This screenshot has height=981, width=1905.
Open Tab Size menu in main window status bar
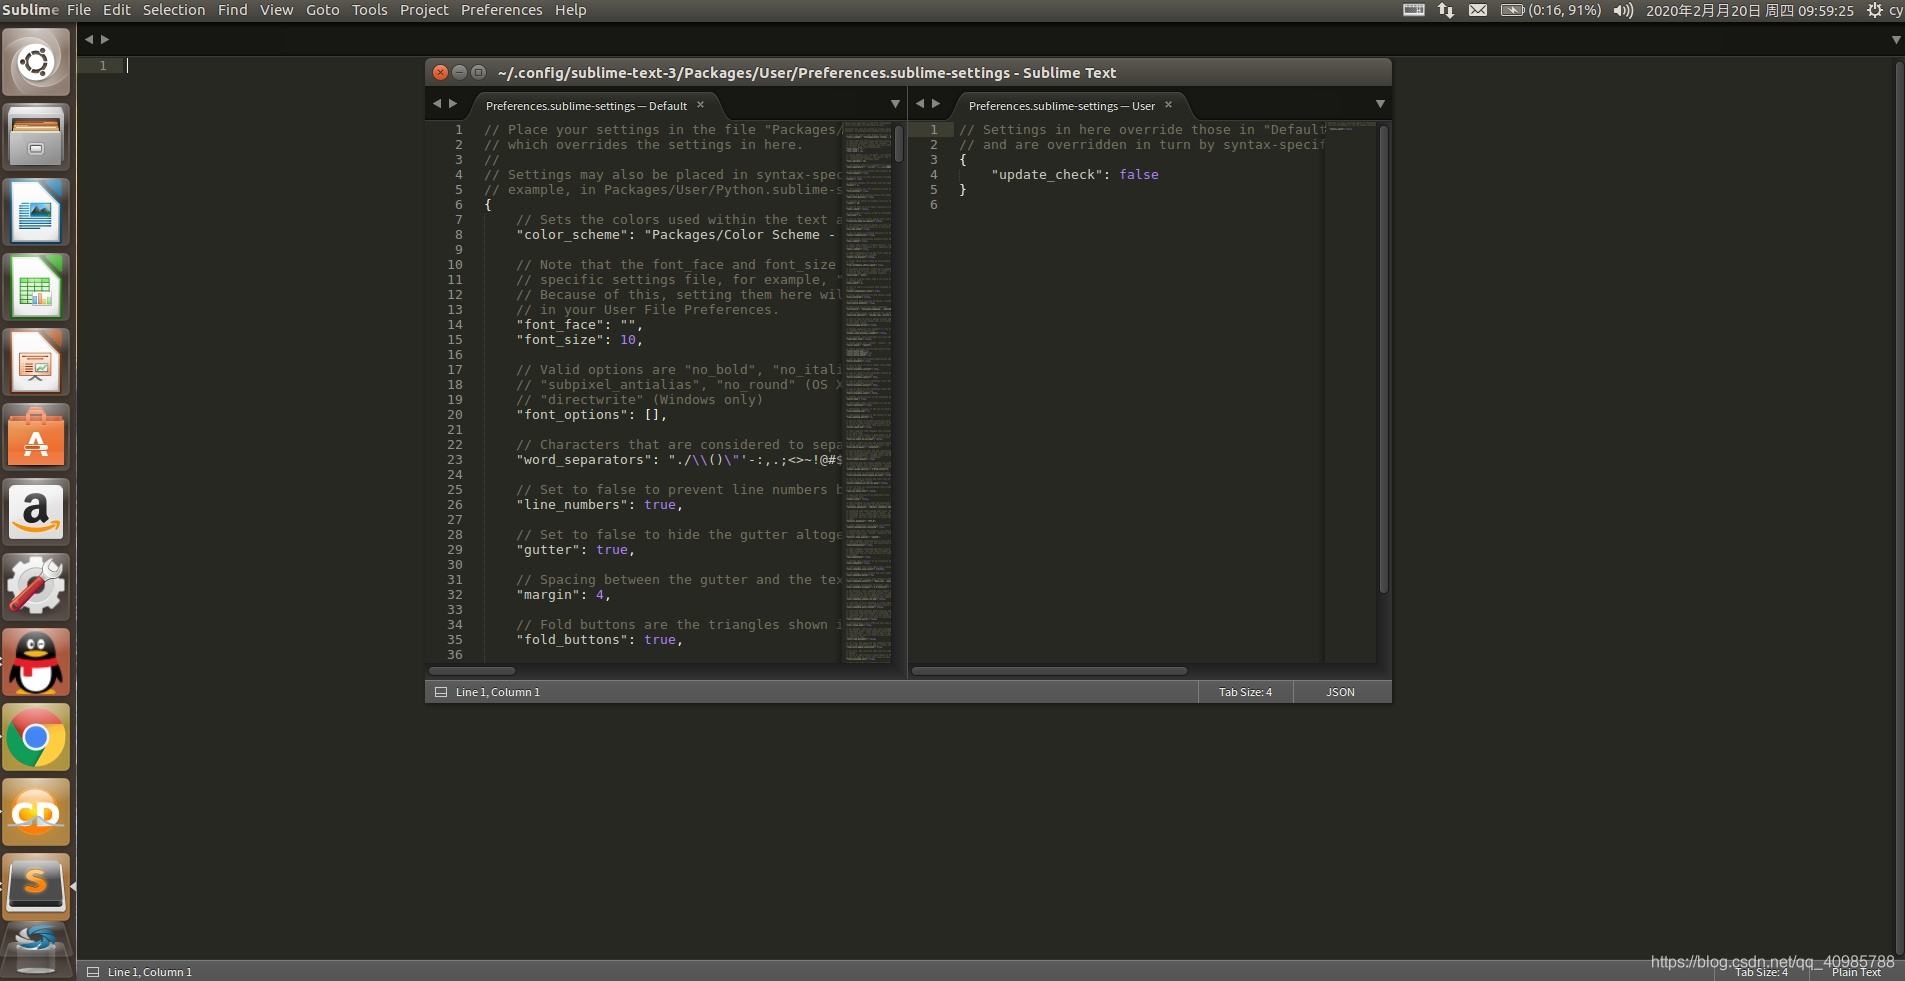tap(1761, 972)
